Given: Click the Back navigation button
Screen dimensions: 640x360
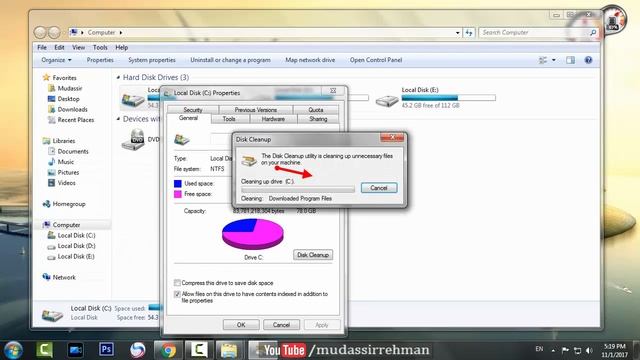Looking at the screenshot, I should 40,32.
